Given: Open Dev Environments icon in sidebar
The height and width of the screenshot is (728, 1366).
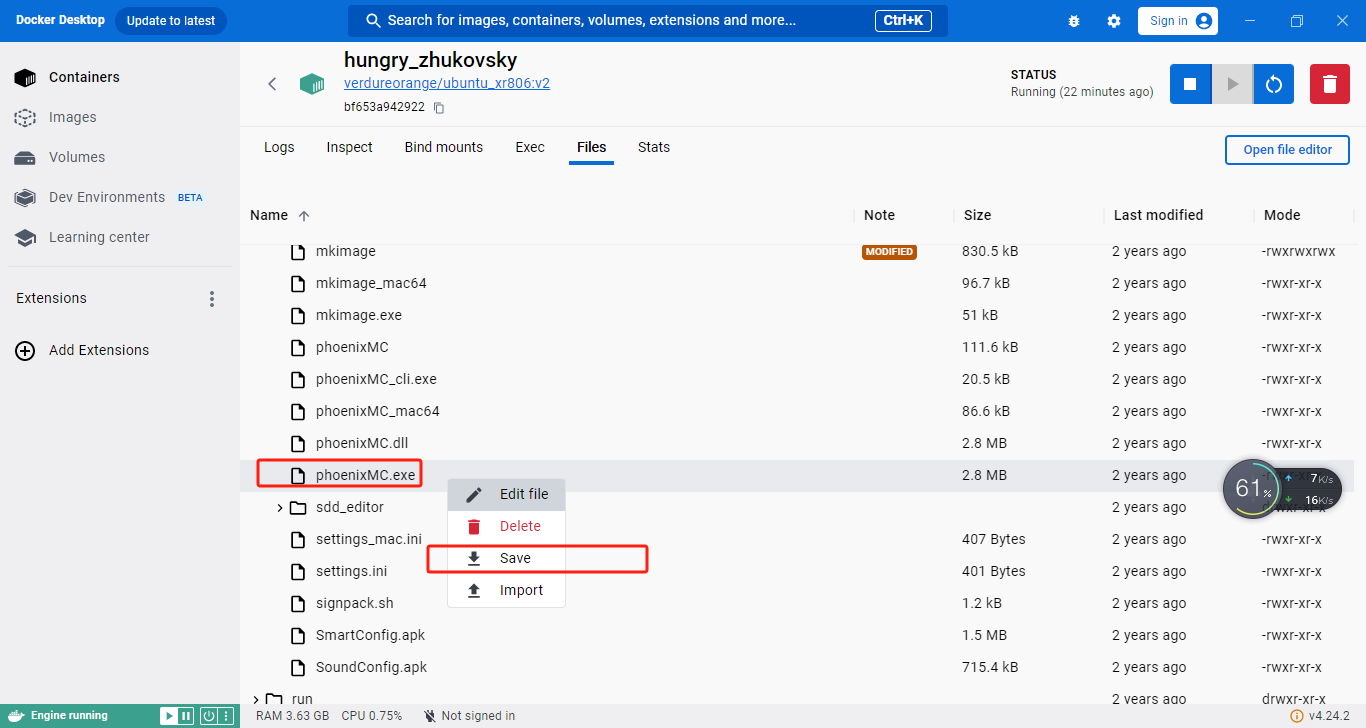Looking at the screenshot, I should 25,197.
